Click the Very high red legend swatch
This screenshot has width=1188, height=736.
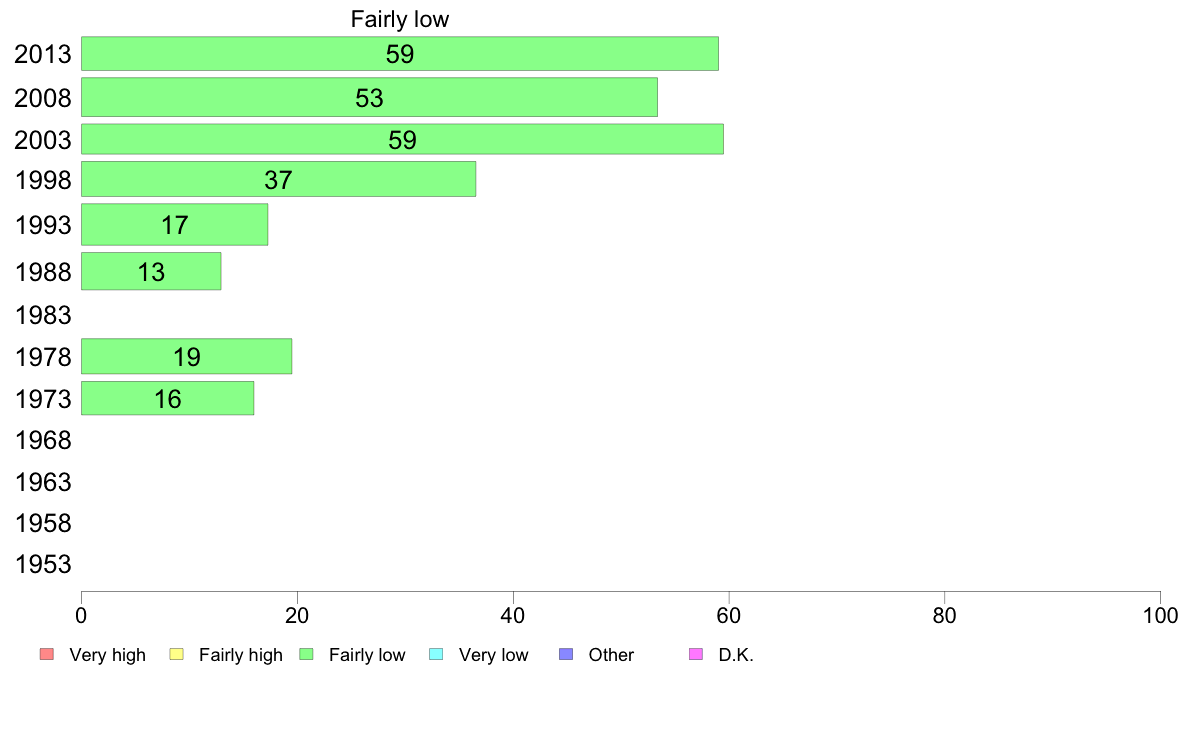pos(47,654)
